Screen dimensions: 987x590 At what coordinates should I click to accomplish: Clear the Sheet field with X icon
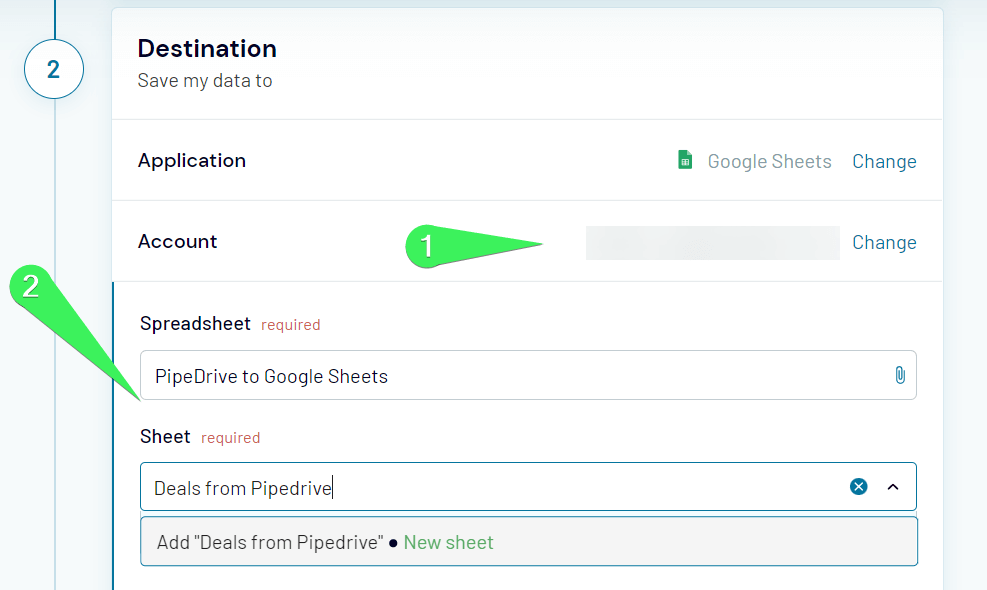858,487
